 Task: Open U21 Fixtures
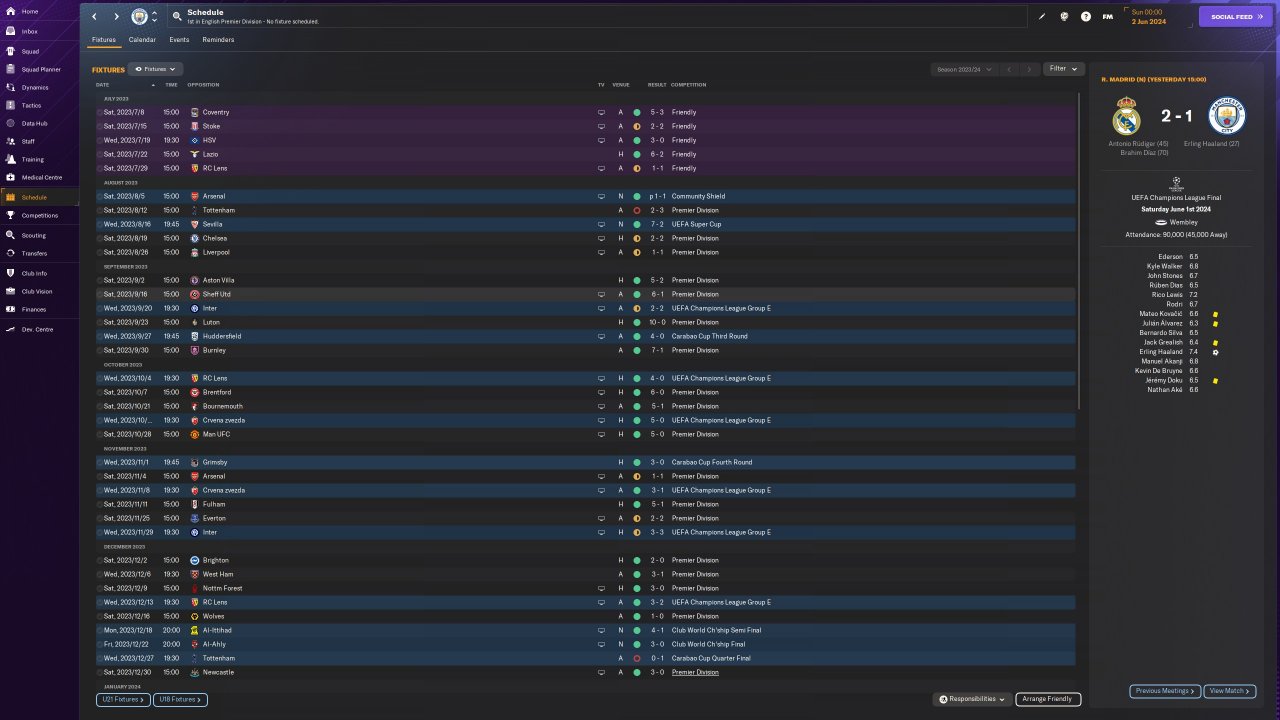tap(123, 700)
